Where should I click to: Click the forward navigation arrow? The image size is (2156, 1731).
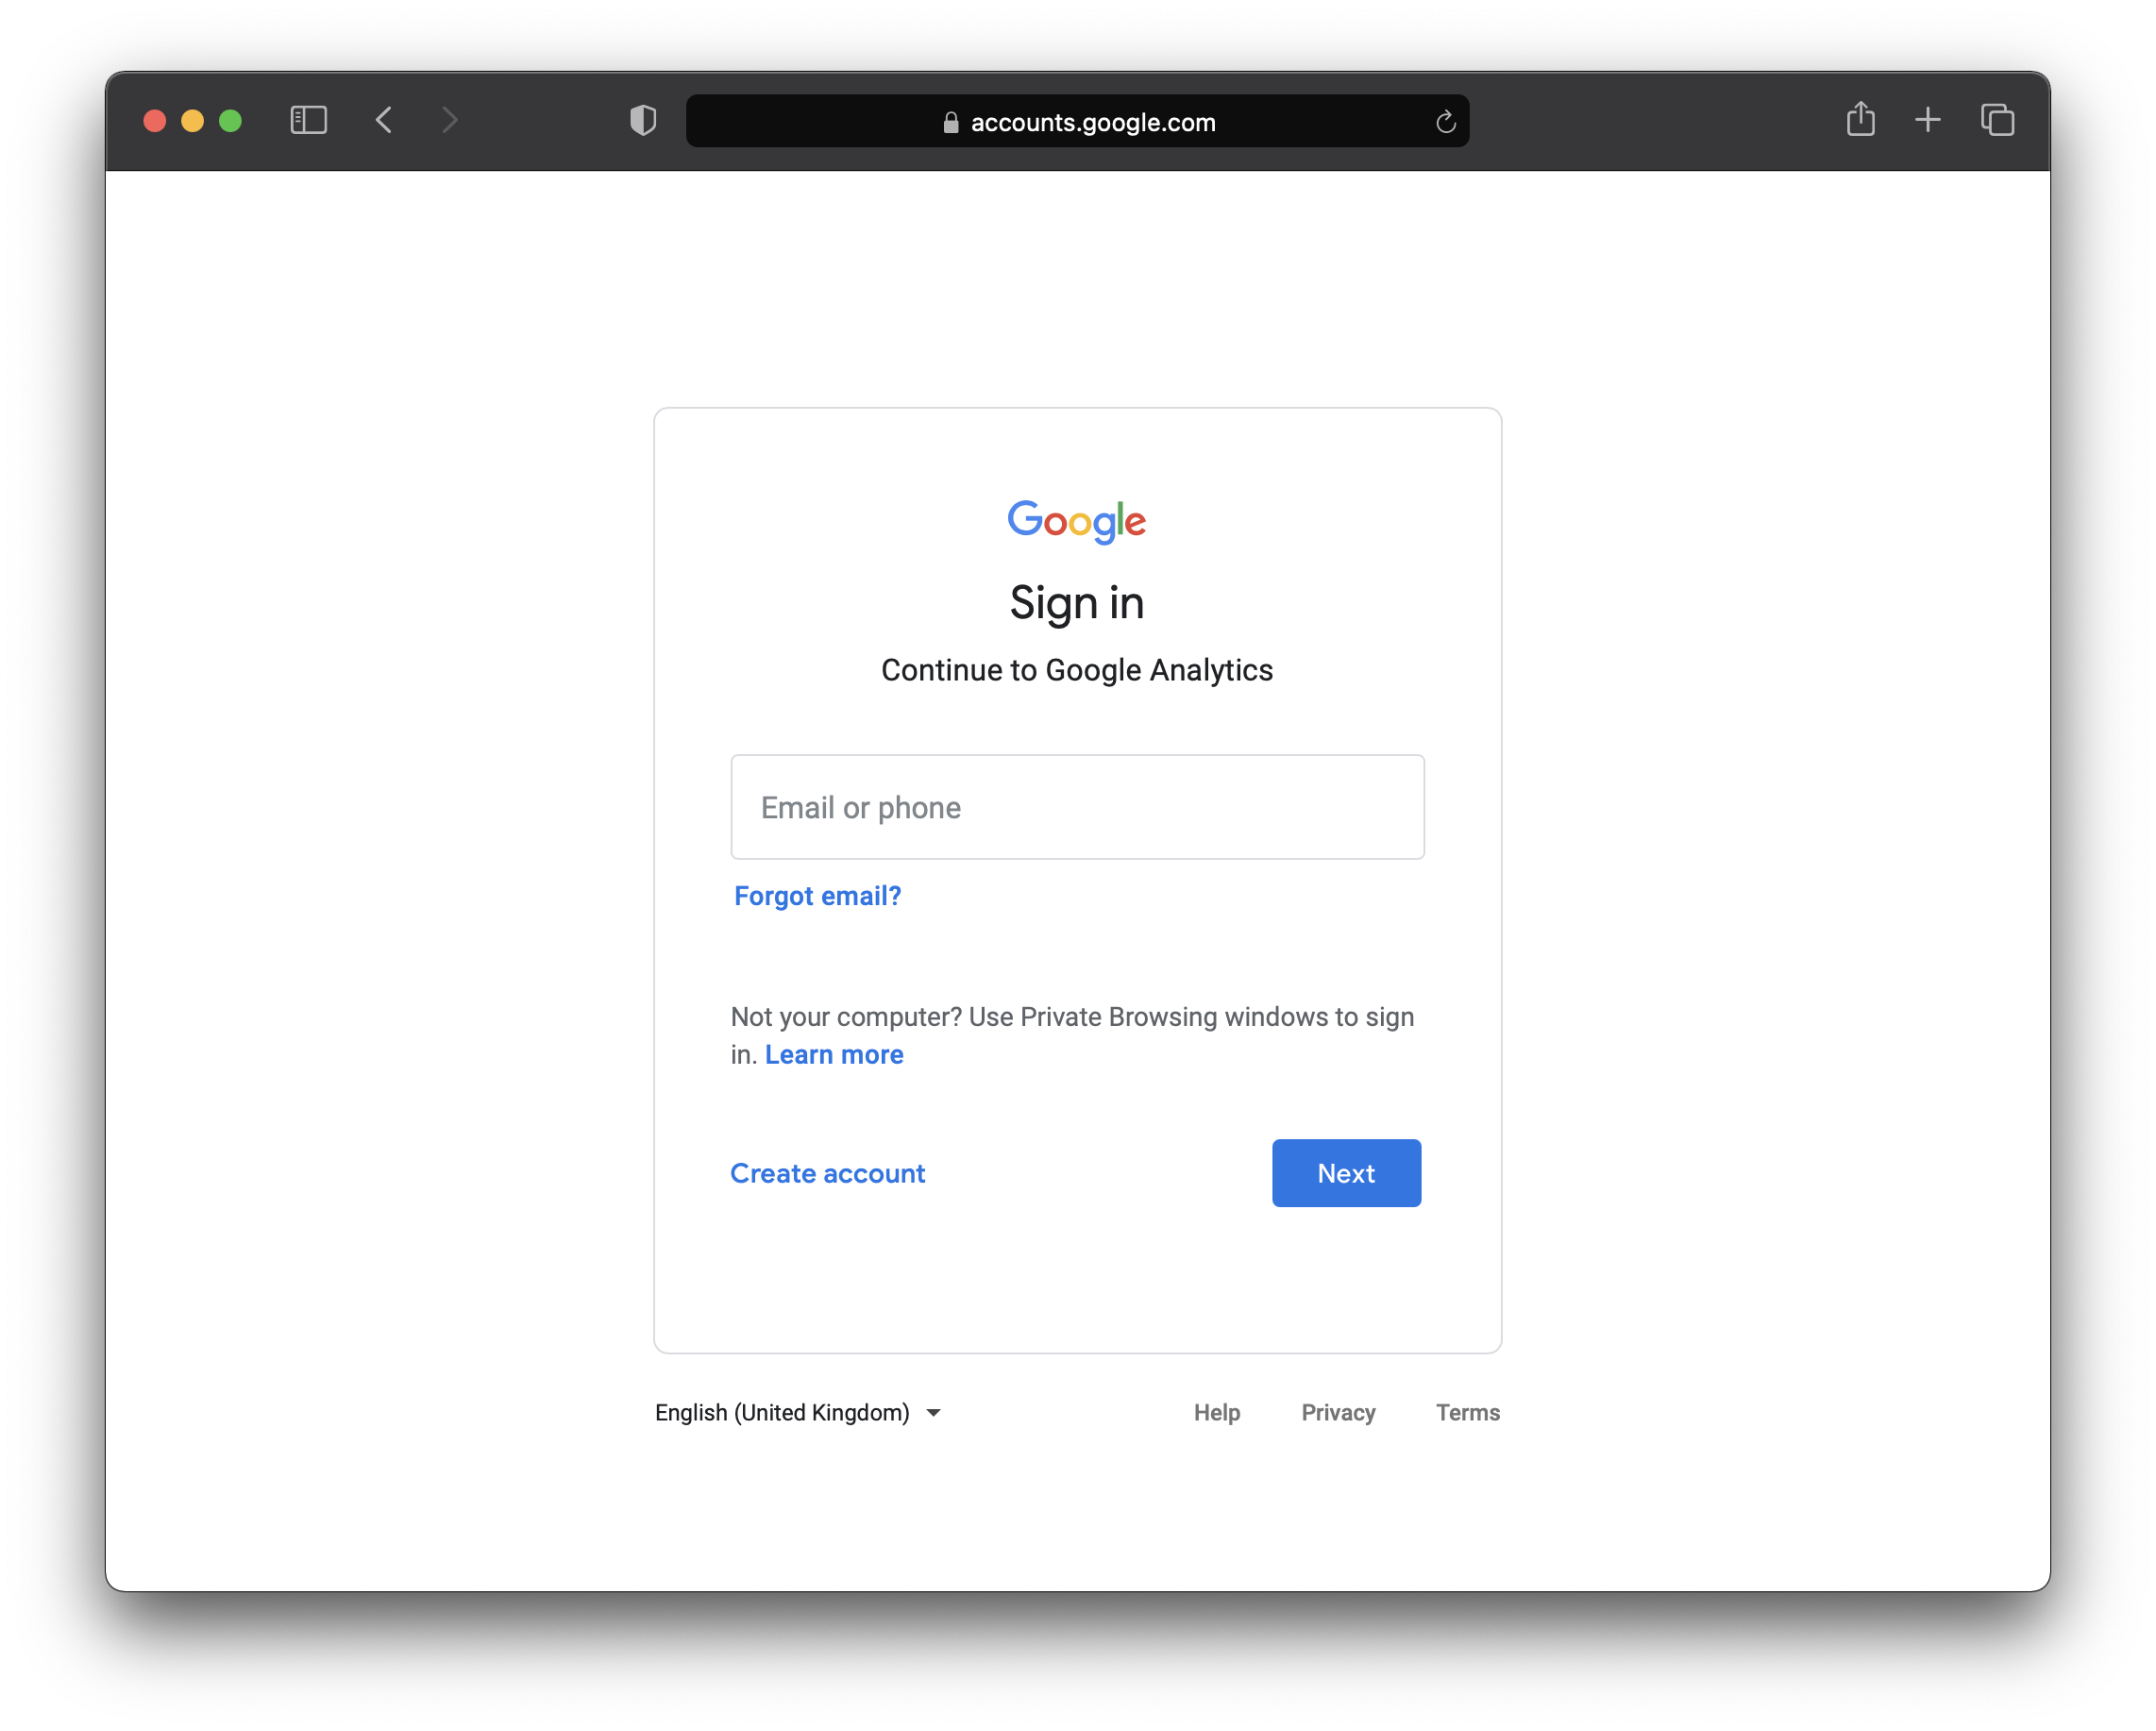(x=450, y=120)
